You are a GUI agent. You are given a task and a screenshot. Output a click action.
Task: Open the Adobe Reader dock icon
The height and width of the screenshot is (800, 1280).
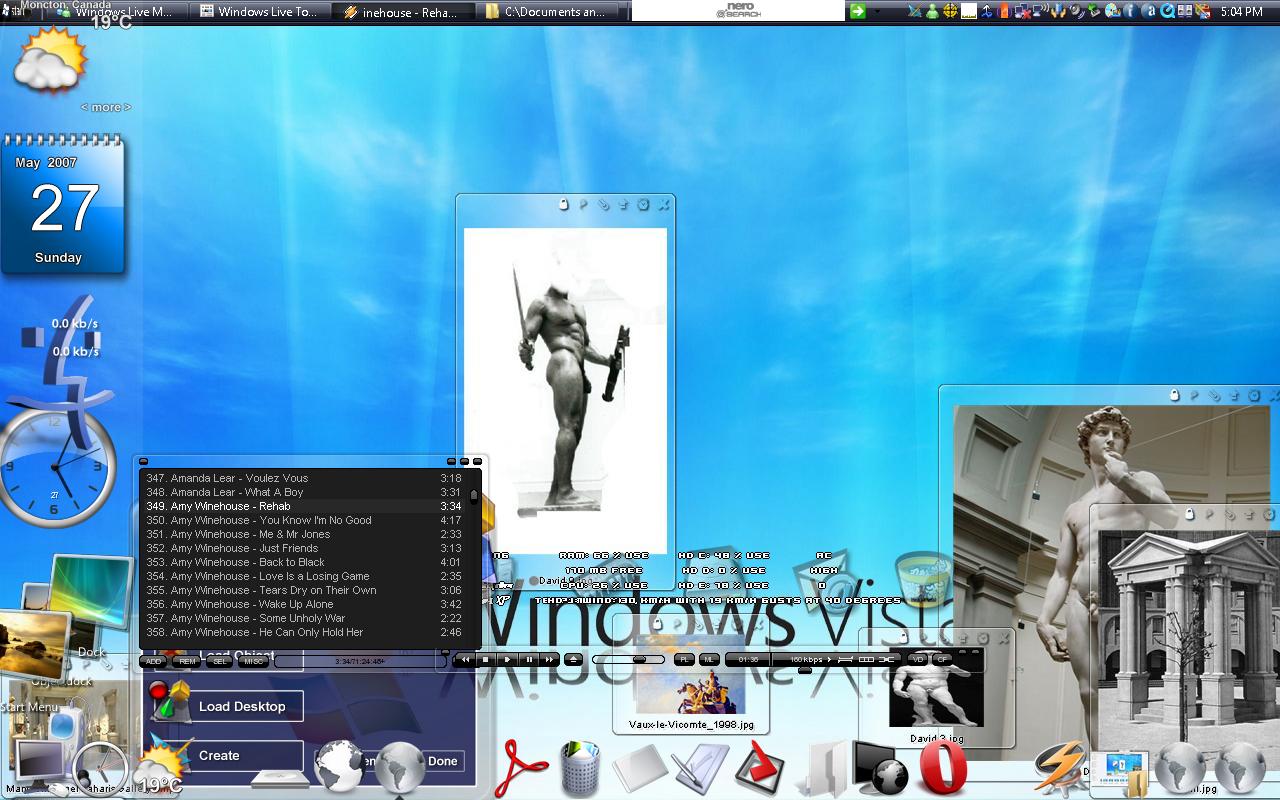click(x=521, y=768)
